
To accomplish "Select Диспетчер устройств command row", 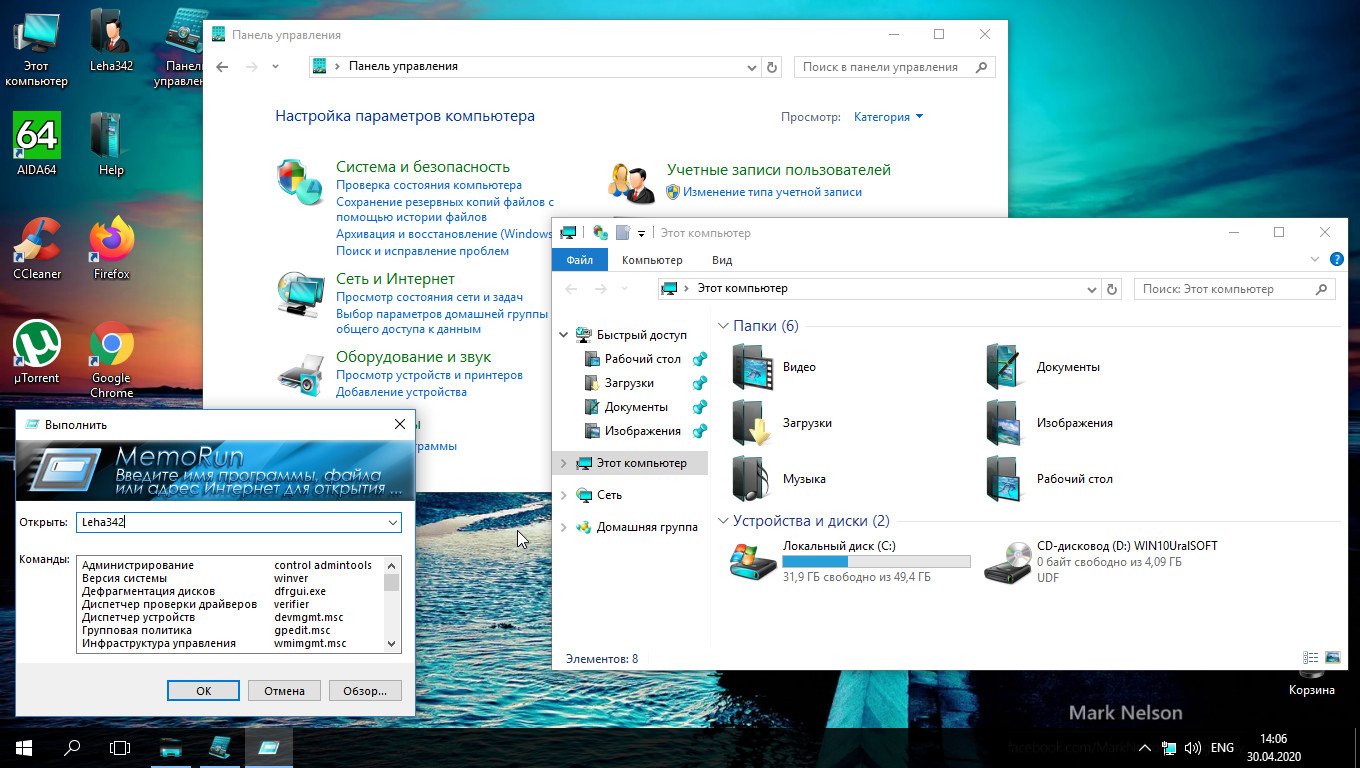I will (230, 617).
